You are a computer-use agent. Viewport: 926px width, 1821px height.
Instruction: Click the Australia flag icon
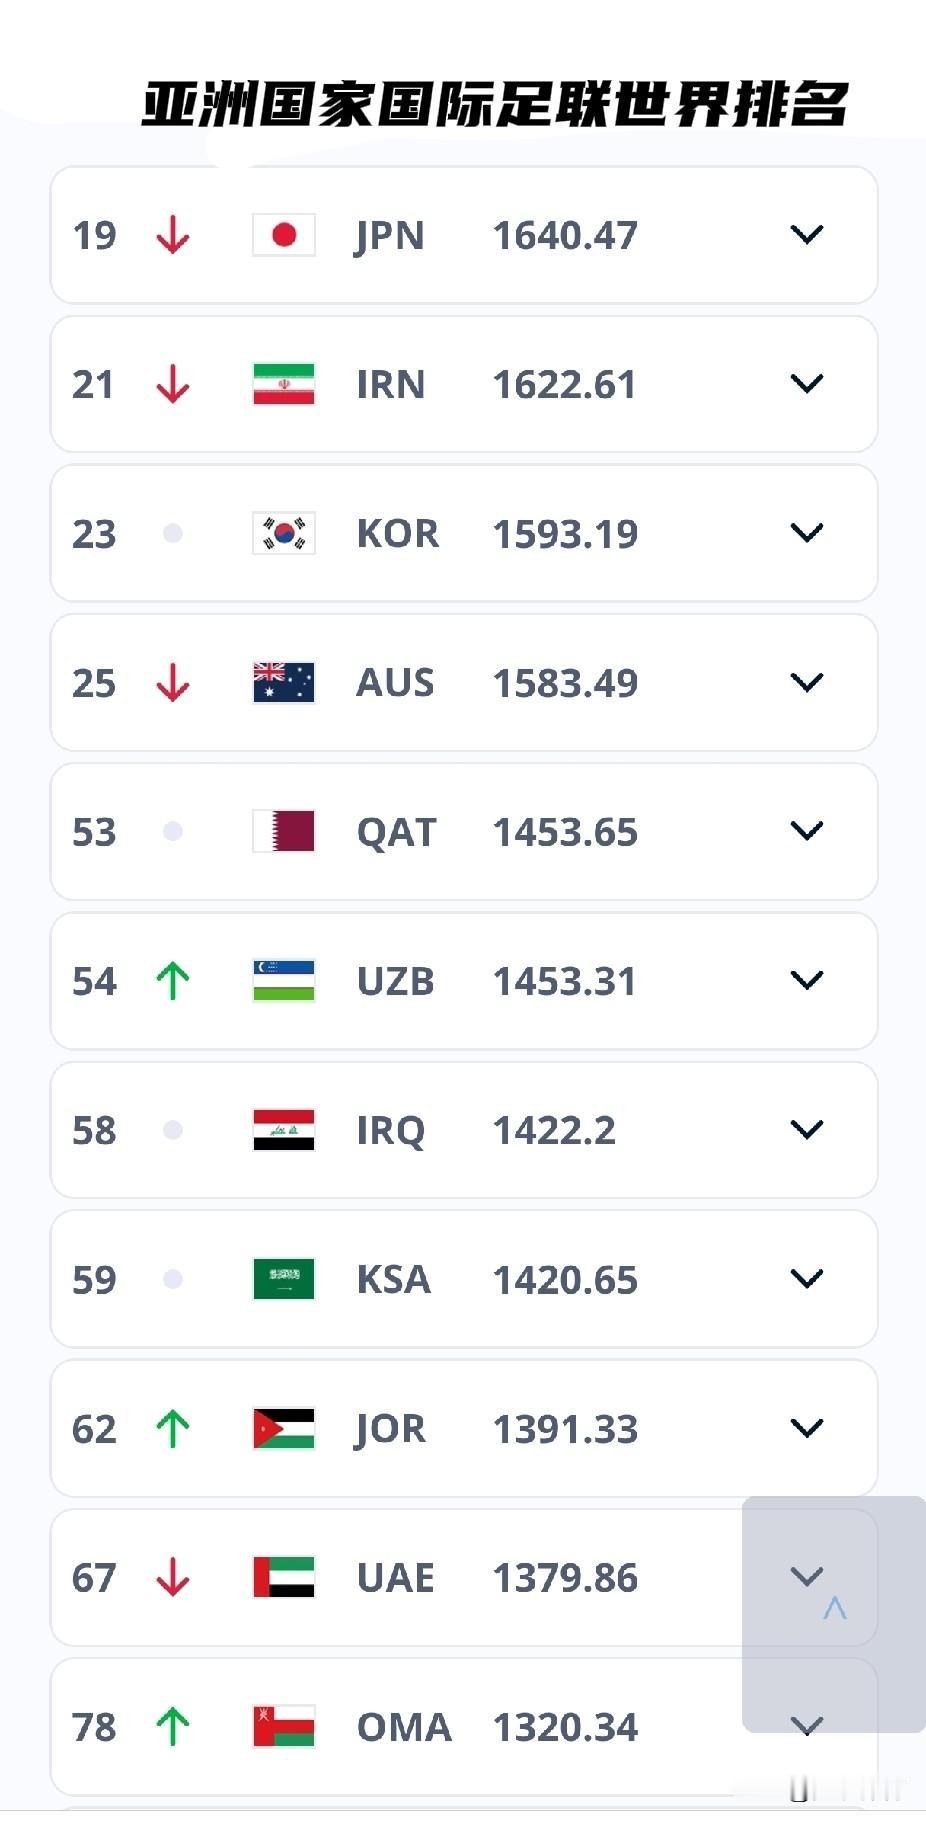point(284,682)
